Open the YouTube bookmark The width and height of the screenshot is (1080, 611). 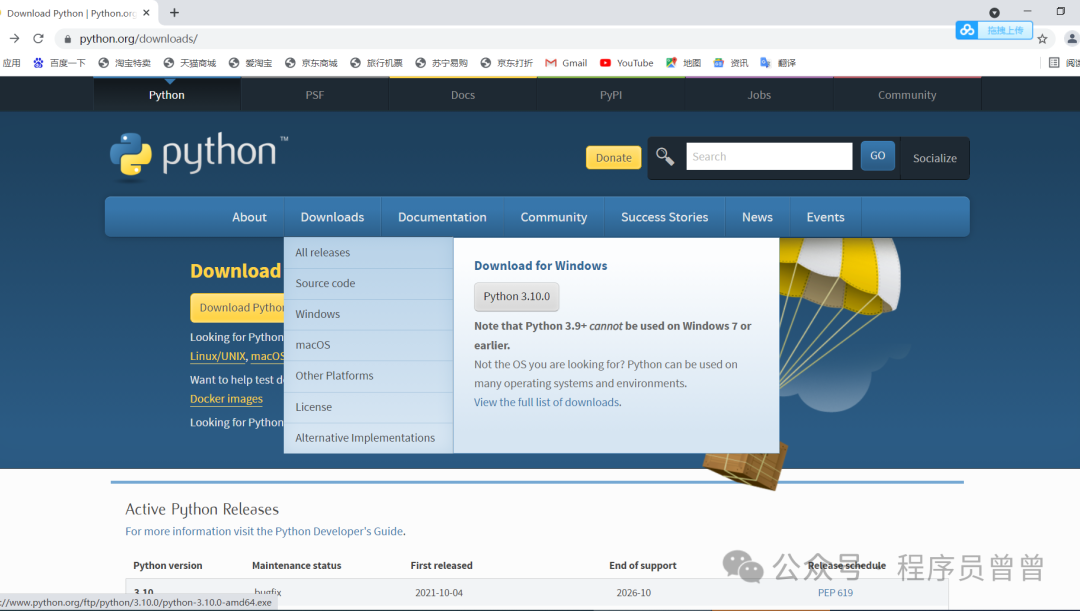coord(626,63)
